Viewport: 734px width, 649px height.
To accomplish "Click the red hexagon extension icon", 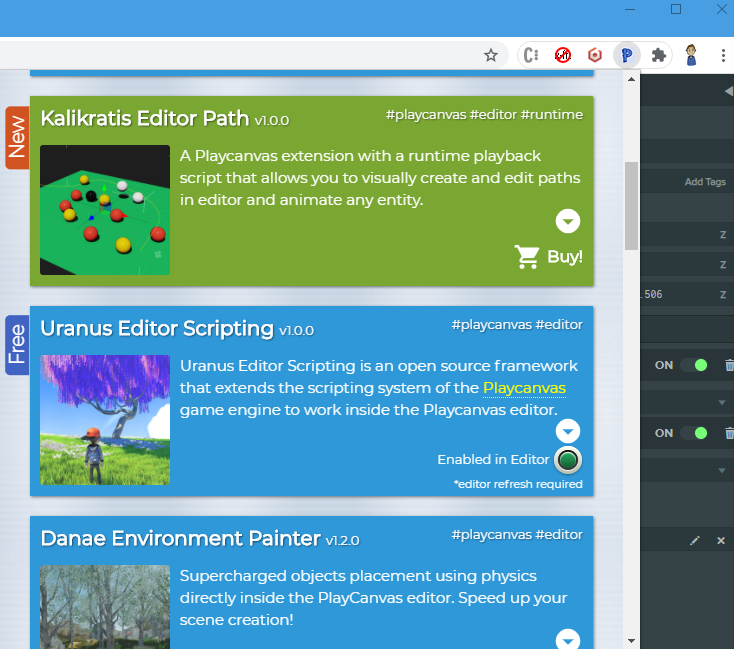I will point(595,56).
